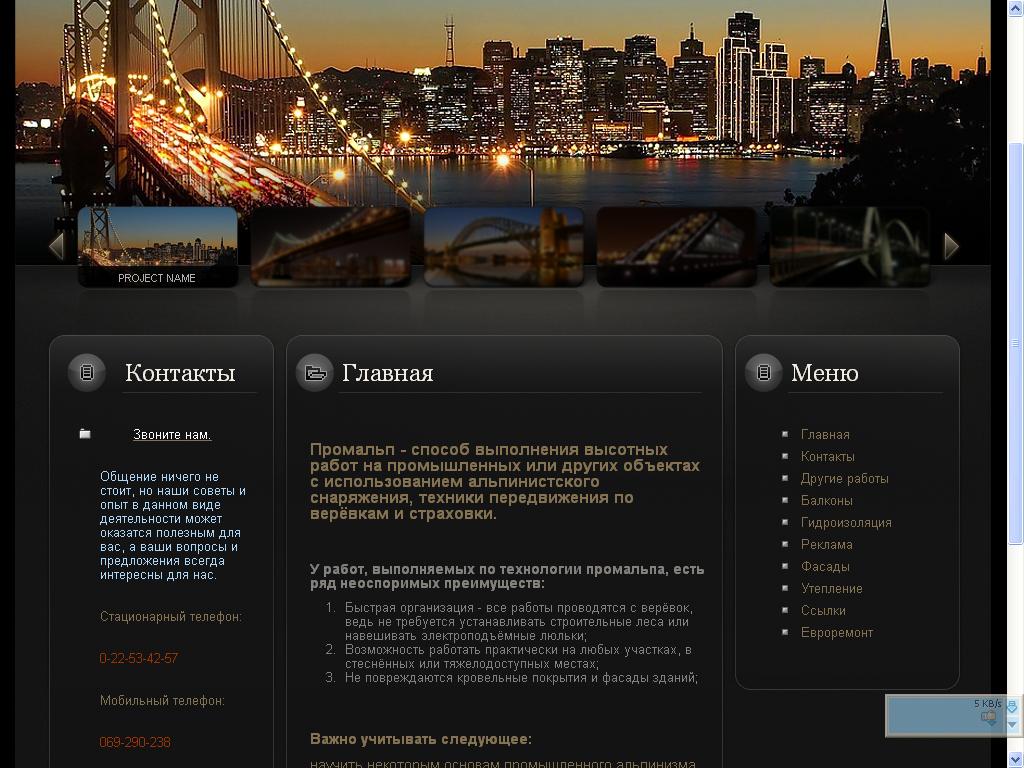Image resolution: width=1024 pixels, height=768 pixels.
Task: Open Утепление menu item
Action: point(831,588)
